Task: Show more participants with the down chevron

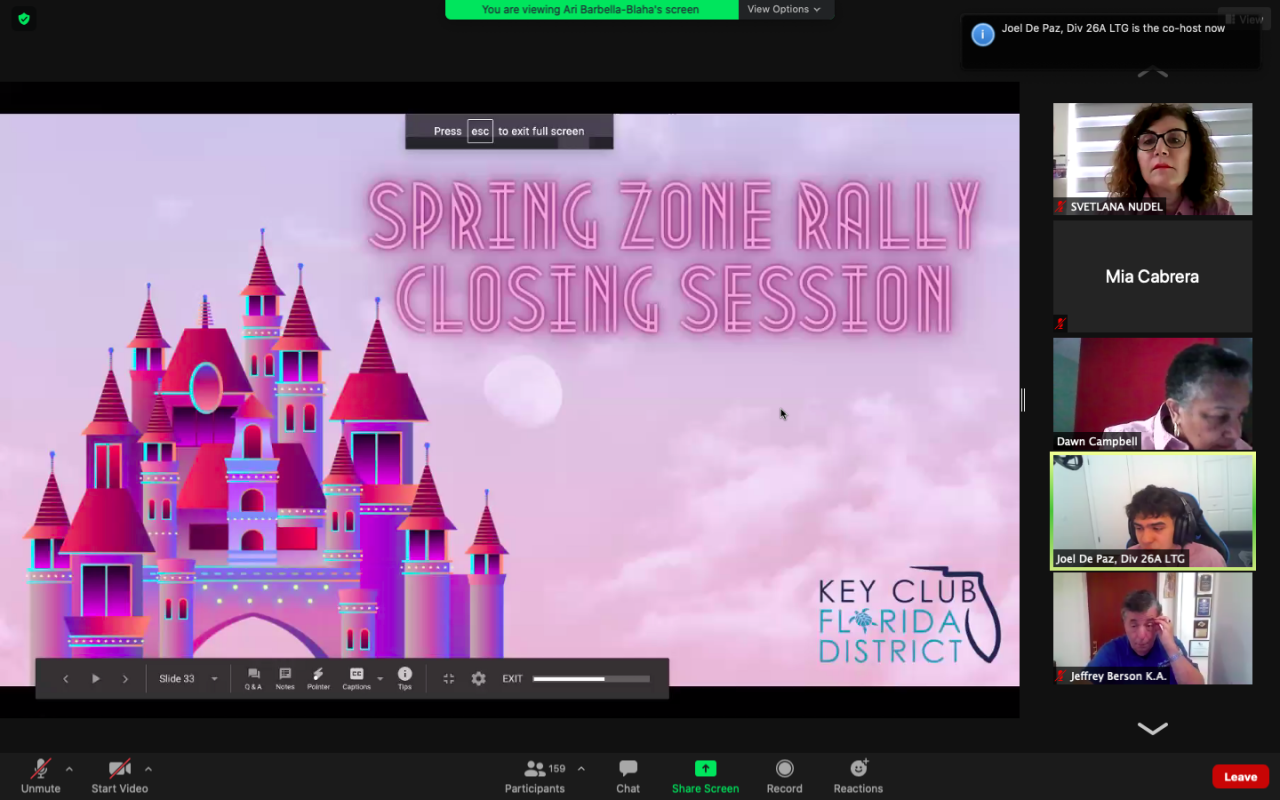Action: point(1152,729)
